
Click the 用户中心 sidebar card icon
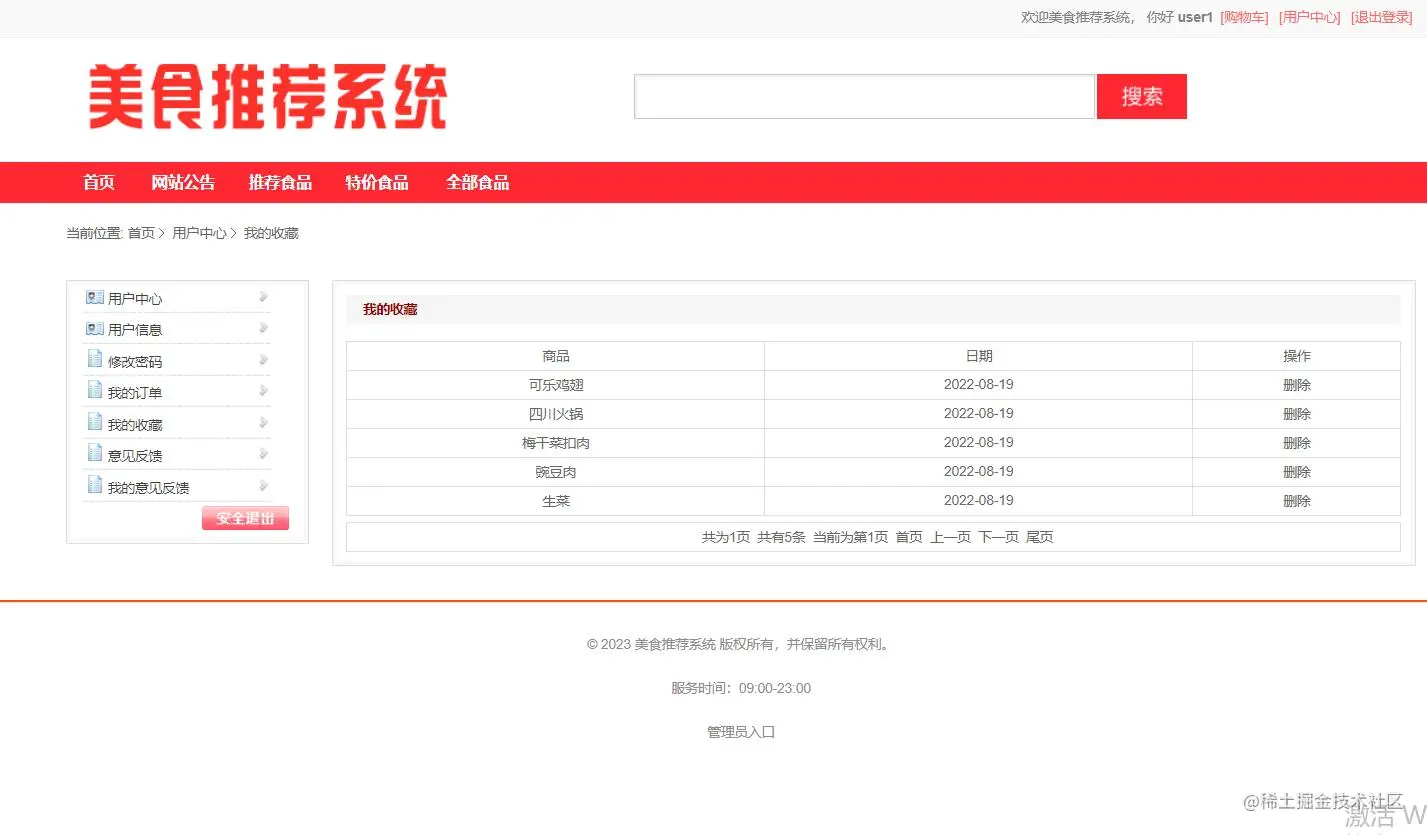tap(95, 297)
